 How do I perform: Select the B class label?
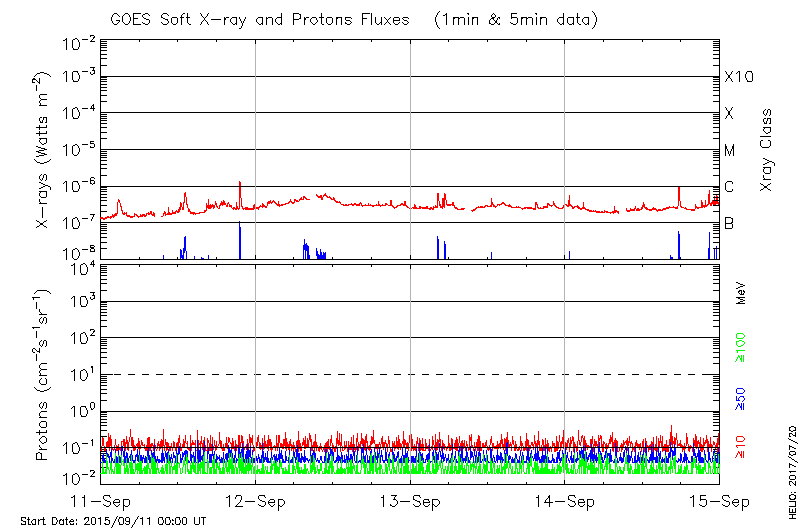730,223
